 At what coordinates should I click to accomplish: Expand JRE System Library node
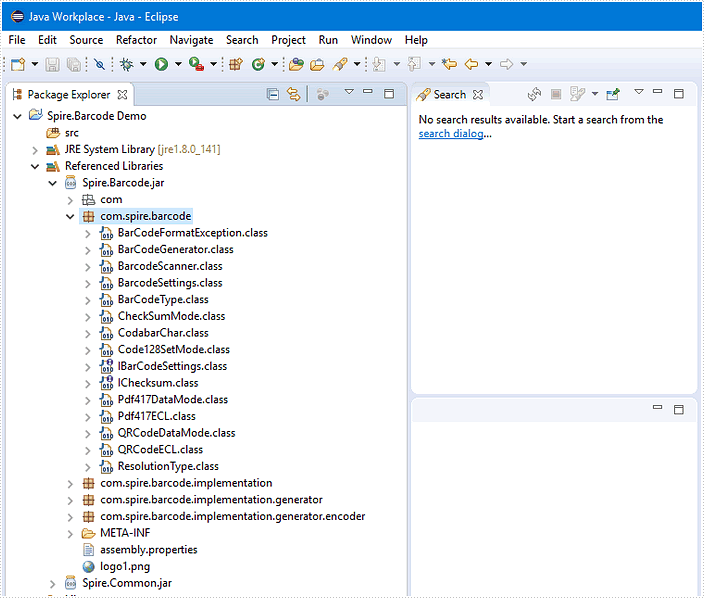tap(35, 150)
